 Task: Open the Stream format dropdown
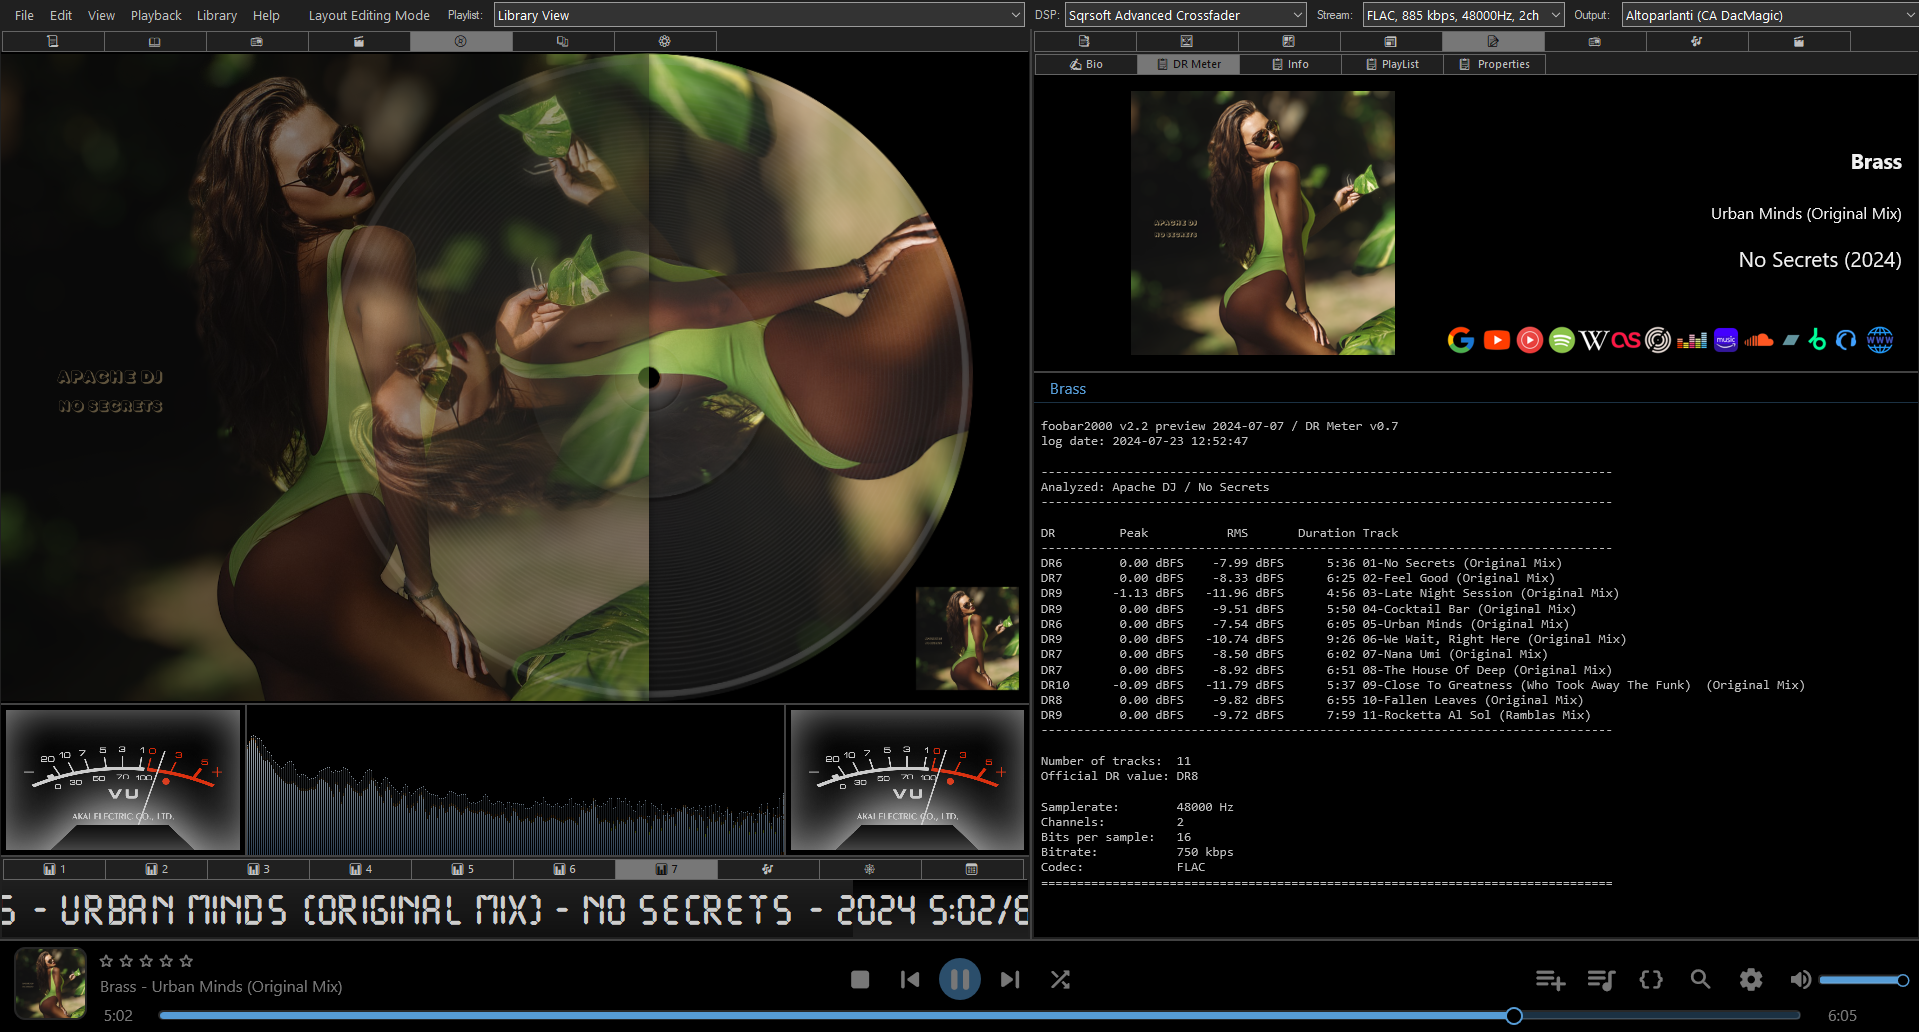pos(1463,15)
